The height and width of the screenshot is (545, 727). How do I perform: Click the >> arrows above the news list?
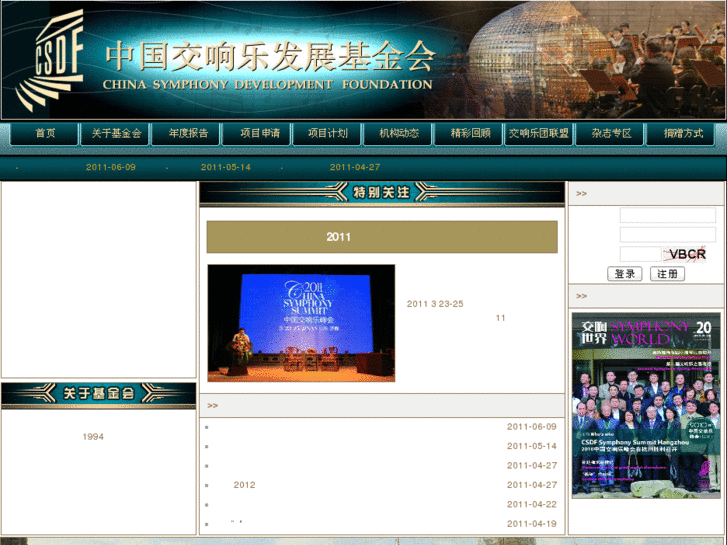(x=212, y=406)
